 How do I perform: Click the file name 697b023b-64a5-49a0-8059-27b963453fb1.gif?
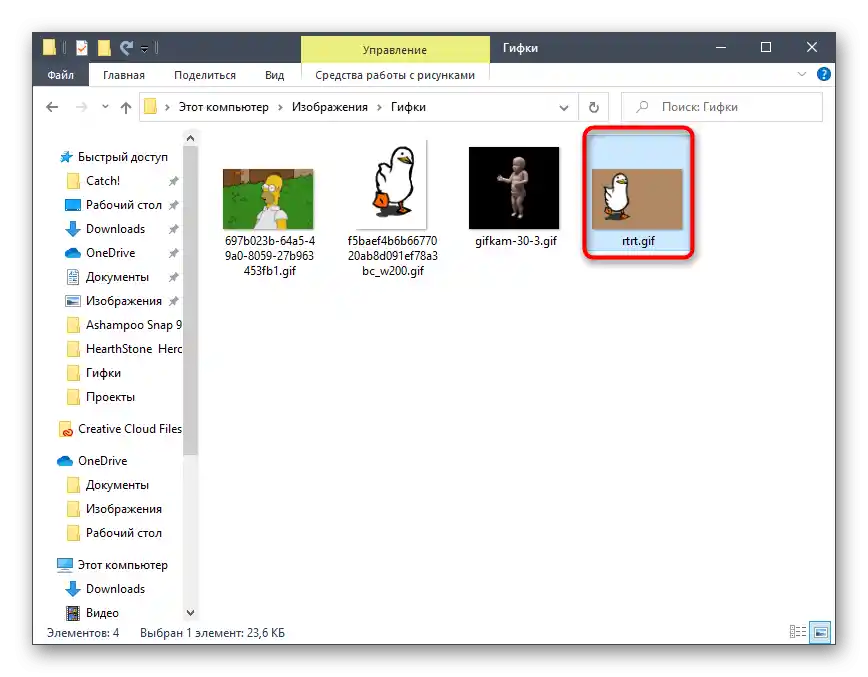click(x=270, y=256)
